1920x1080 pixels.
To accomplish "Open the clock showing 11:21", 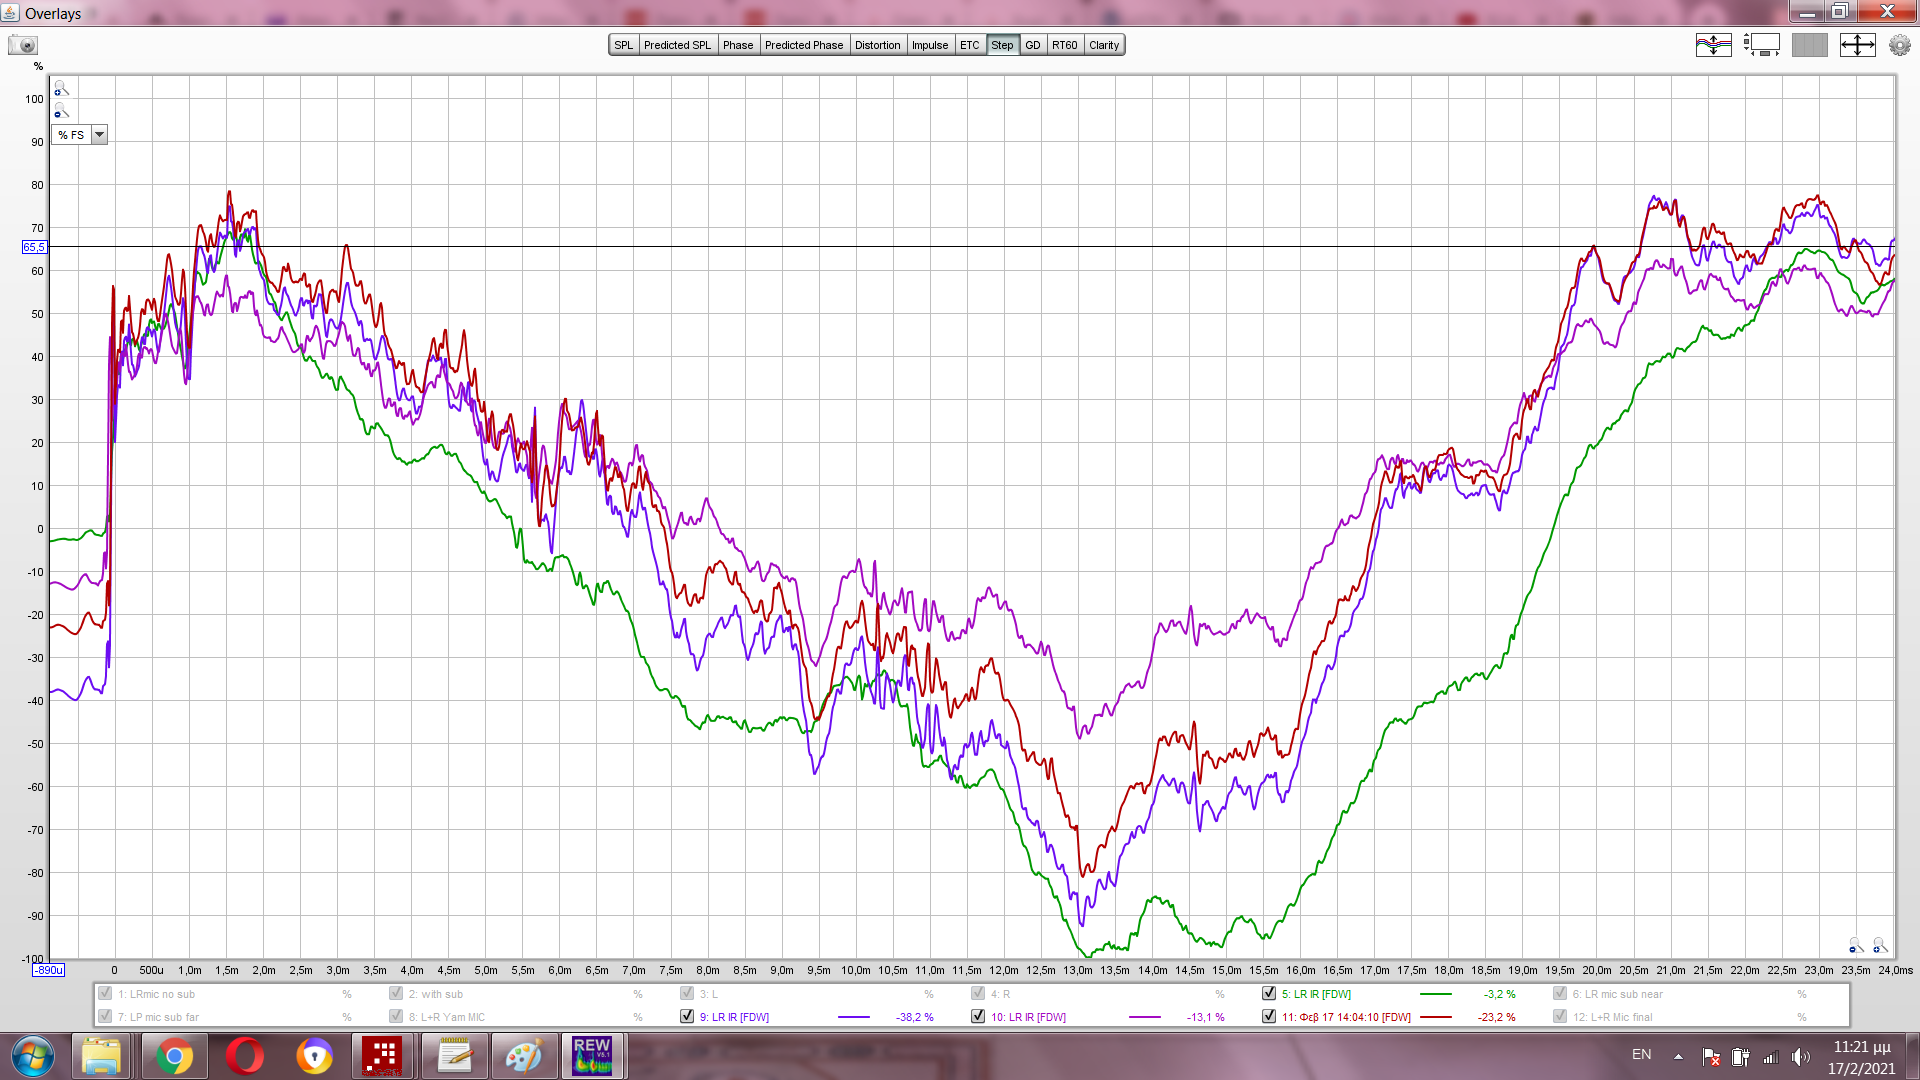I will pos(1862,1057).
